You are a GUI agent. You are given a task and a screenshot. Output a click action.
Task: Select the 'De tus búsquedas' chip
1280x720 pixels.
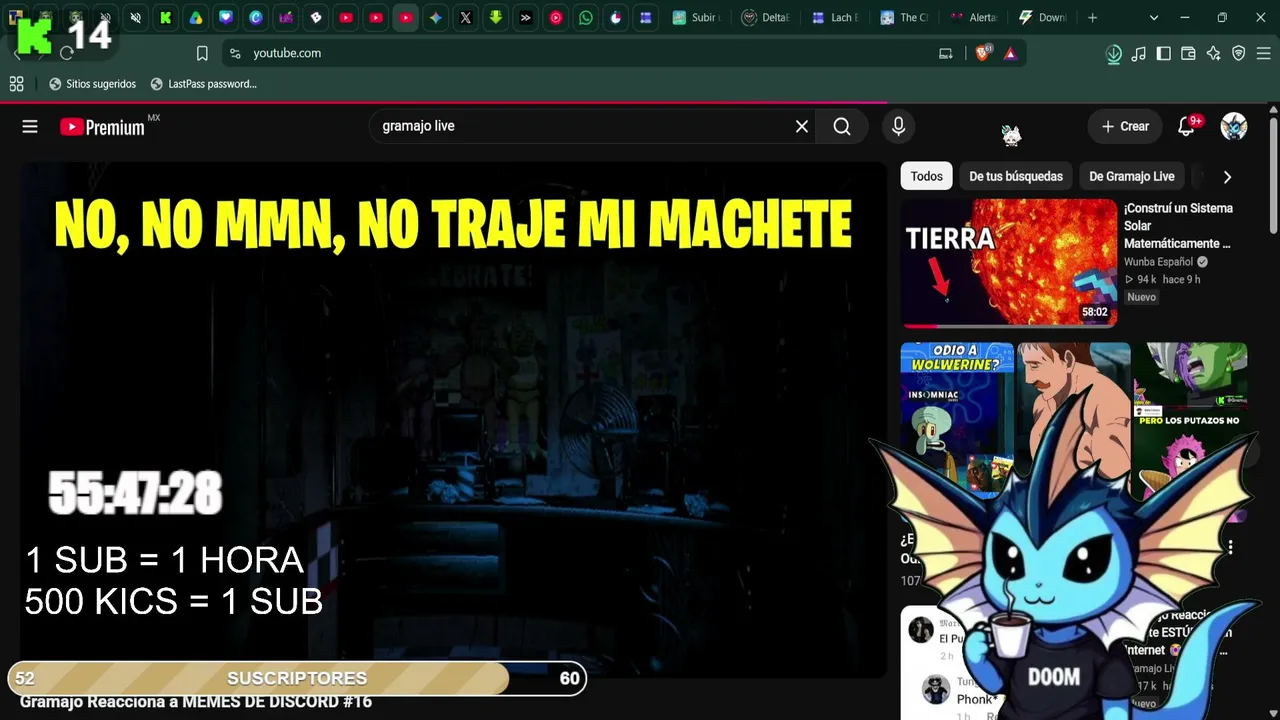pos(1016,176)
